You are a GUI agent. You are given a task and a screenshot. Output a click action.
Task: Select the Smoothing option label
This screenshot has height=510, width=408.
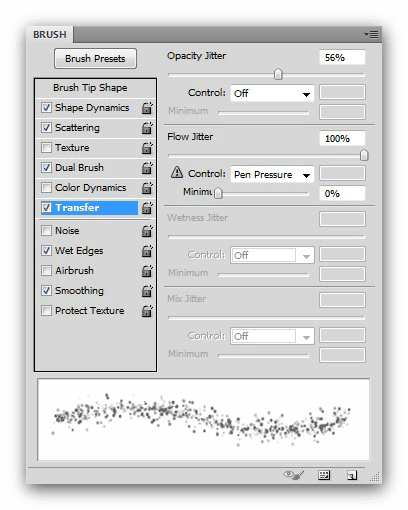tap(79, 291)
